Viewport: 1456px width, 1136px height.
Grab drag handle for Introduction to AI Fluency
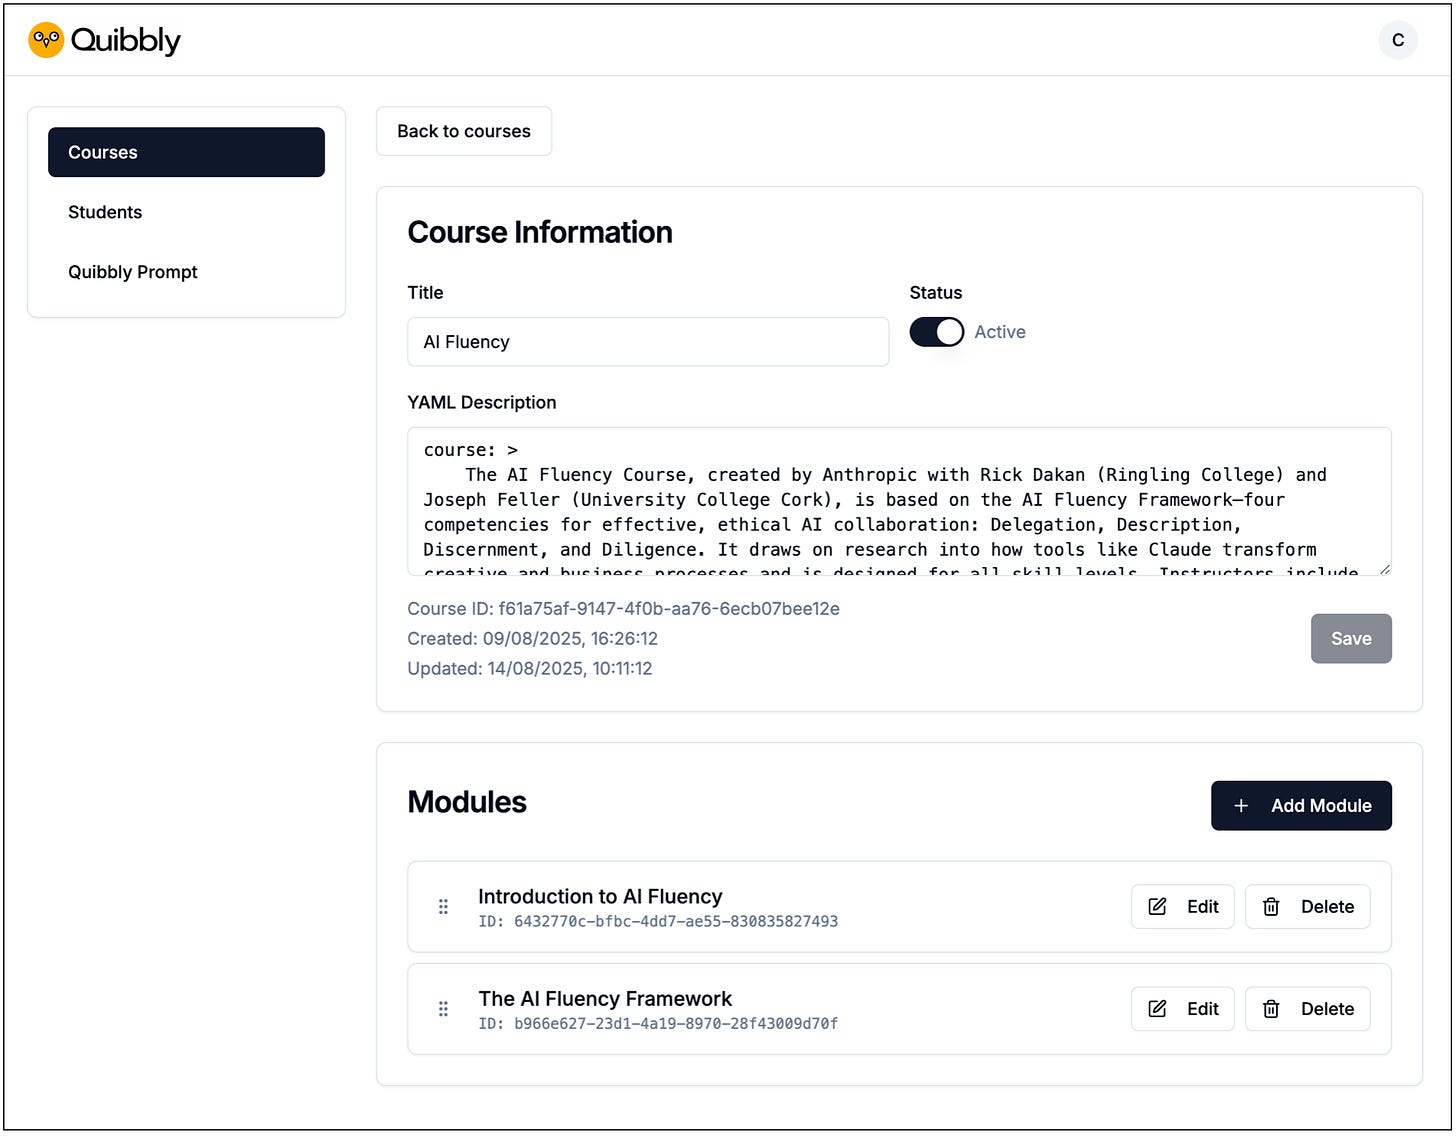443,907
